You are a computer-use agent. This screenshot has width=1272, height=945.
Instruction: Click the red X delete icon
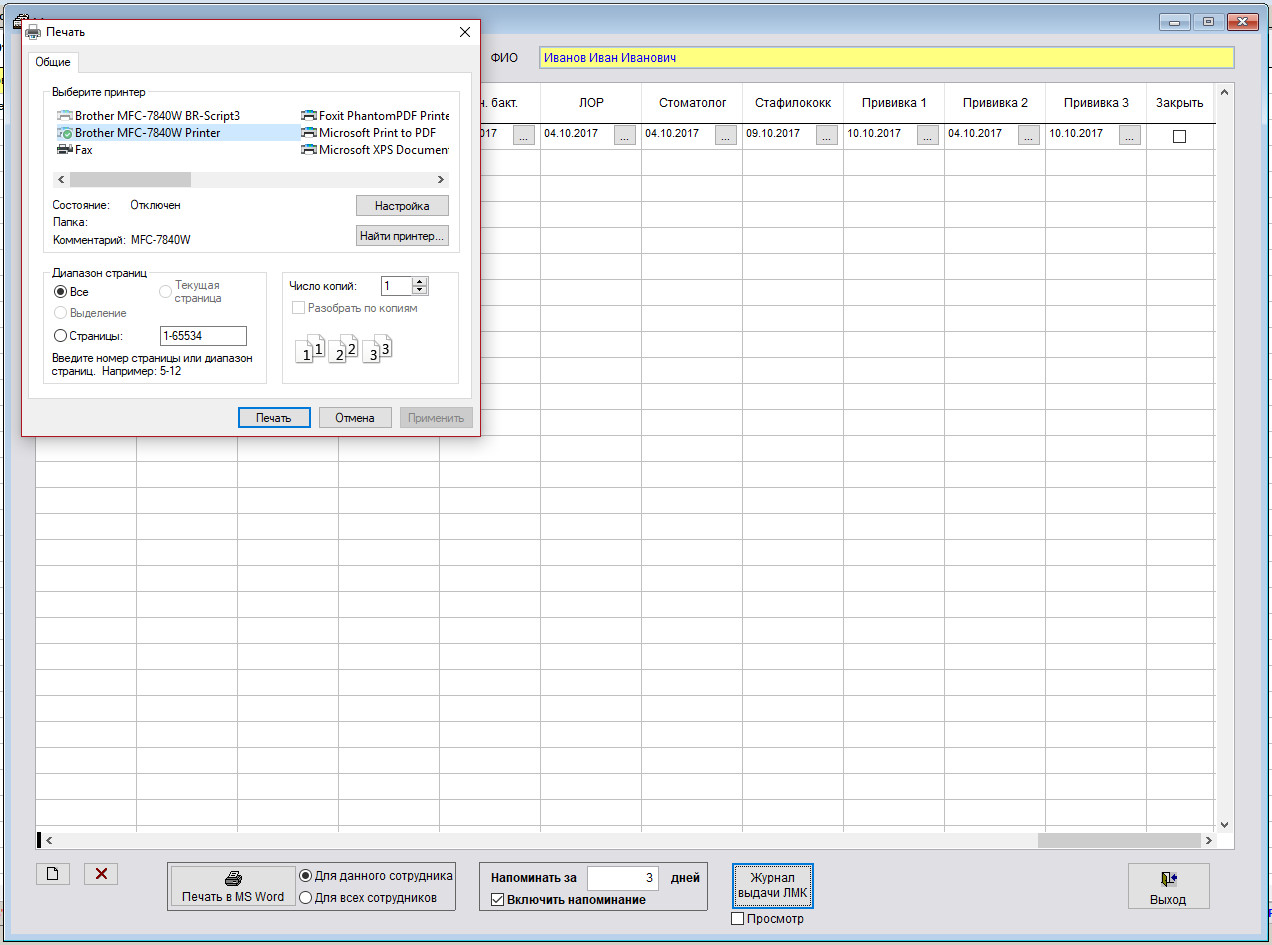click(101, 873)
